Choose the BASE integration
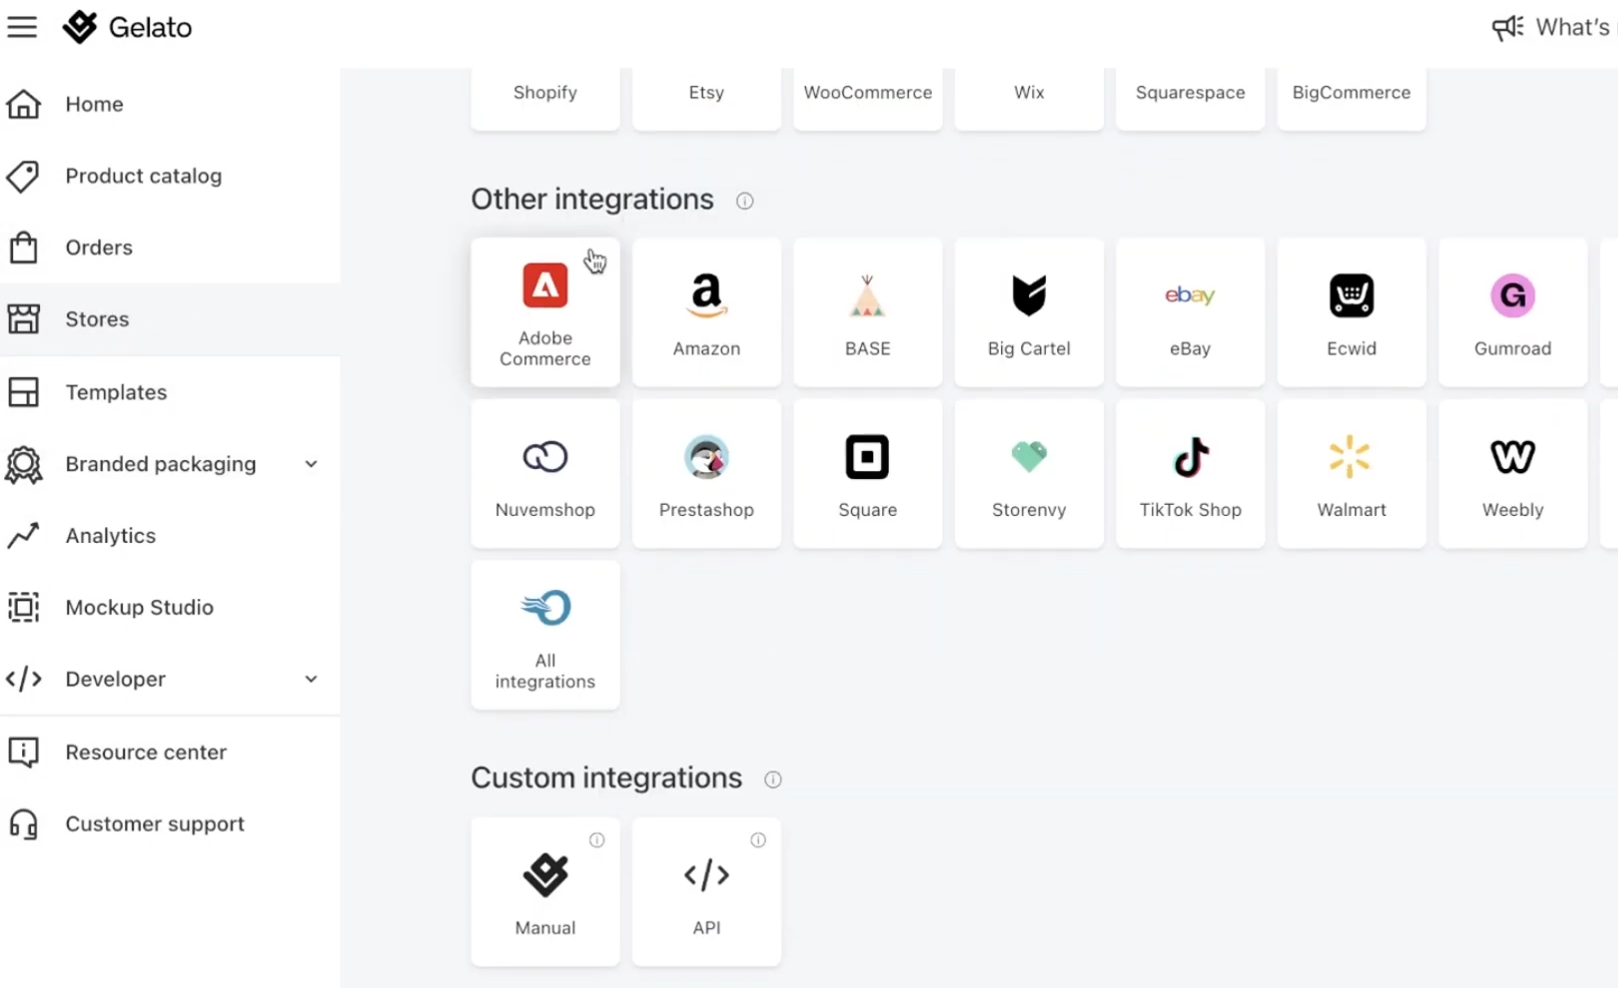Image resolution: width=1618 pixels, height=988 pixels. coord(868,312)
